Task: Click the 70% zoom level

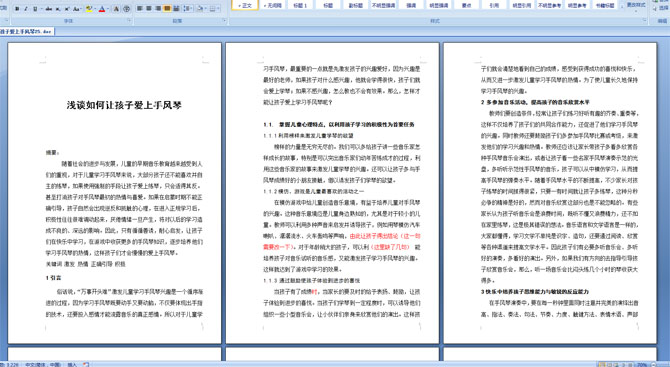Action: click(x=641, y=364)
